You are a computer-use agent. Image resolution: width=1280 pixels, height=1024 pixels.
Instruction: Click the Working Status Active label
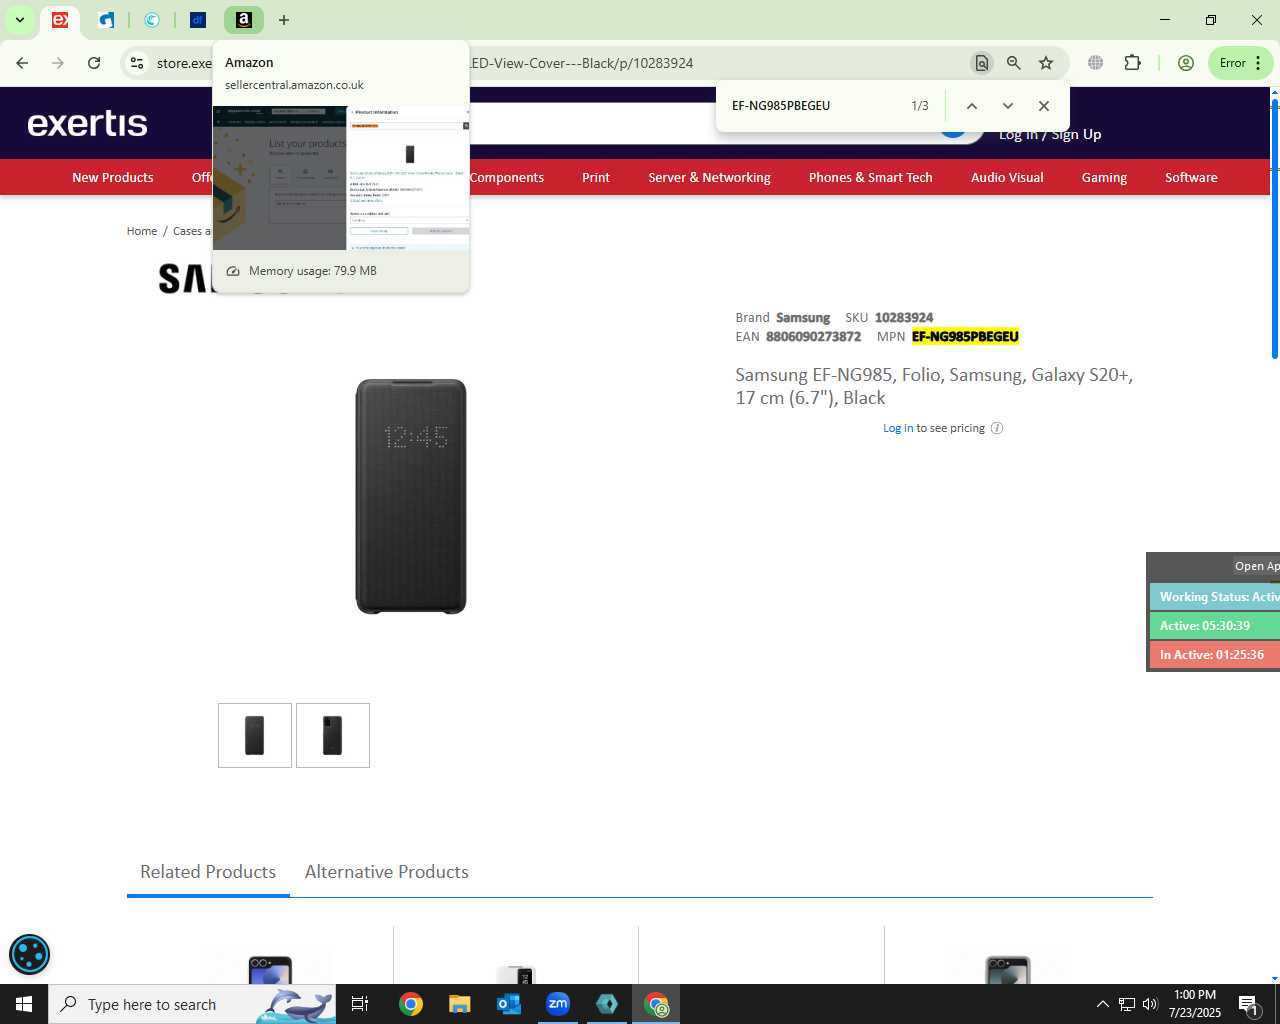coord(1215,597)
